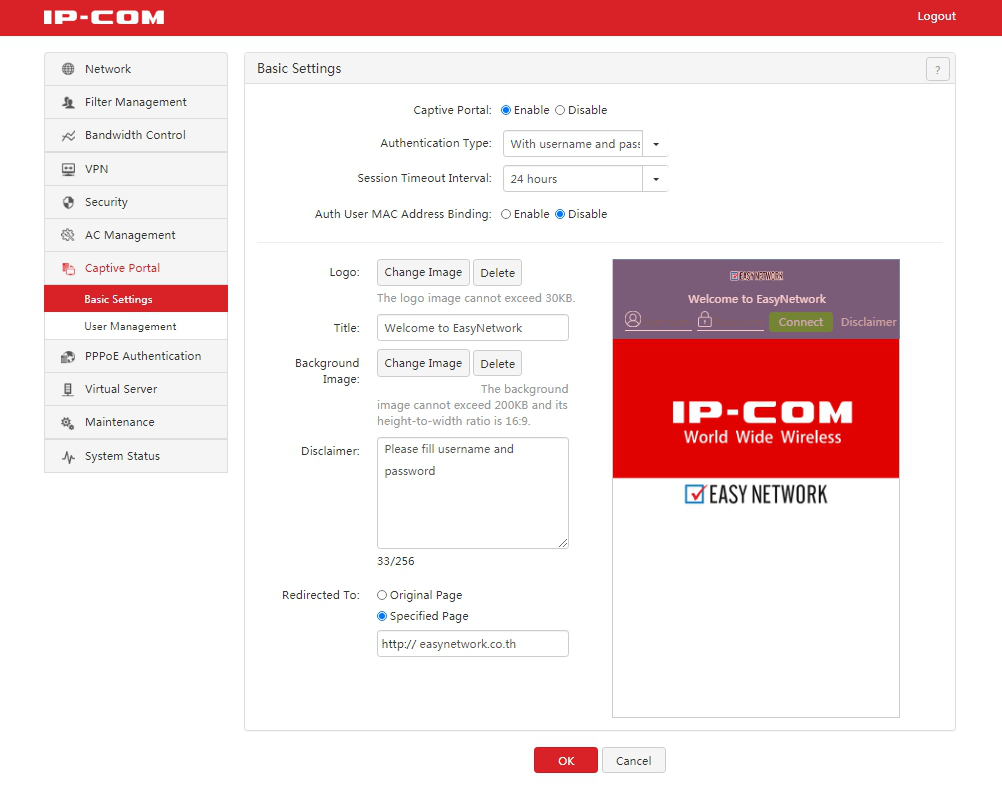Screen dimensions: 1002x799
Task: Save settings with the OK button
Action: (x=566, y=761)
